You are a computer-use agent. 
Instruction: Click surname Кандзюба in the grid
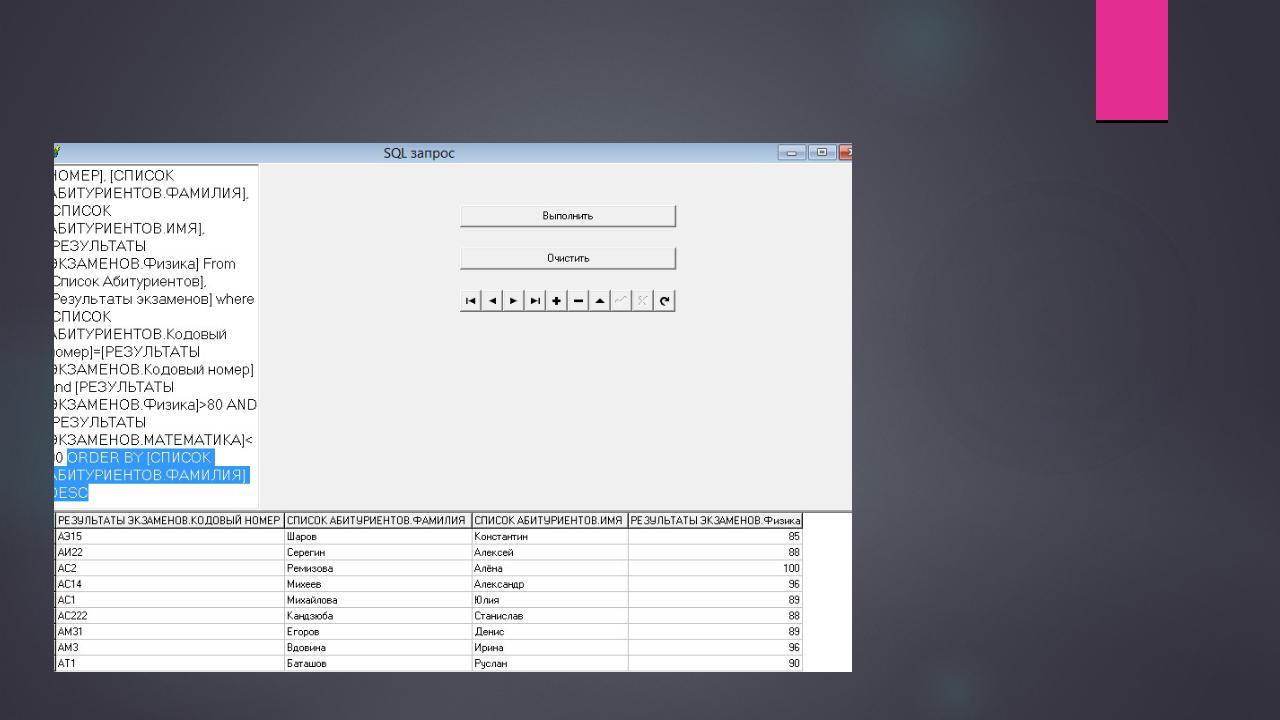(377, 616)
